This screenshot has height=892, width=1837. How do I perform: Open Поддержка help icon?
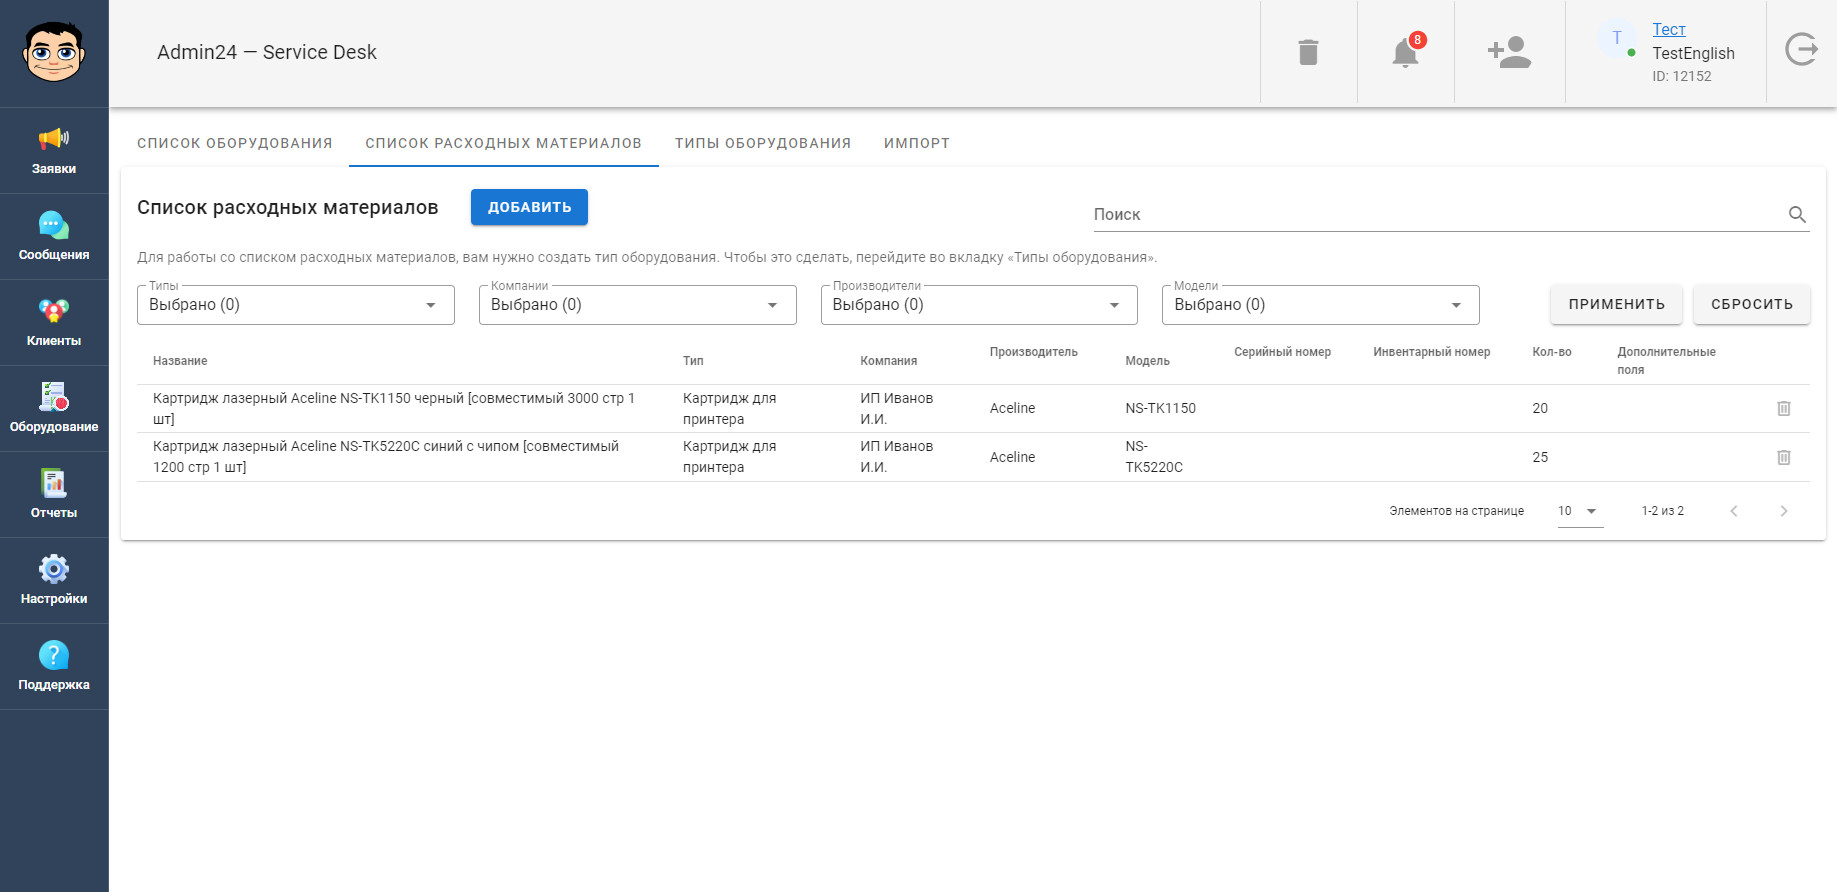[x=54, y=667]
